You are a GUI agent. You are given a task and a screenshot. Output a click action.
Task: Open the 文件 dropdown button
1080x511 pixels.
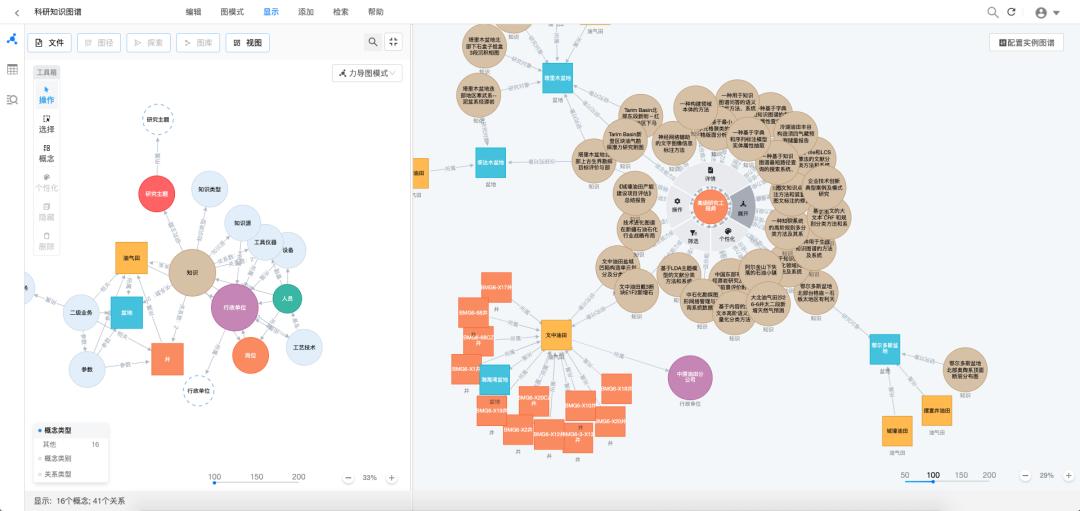pyautogui.click(x=49, y=43)
